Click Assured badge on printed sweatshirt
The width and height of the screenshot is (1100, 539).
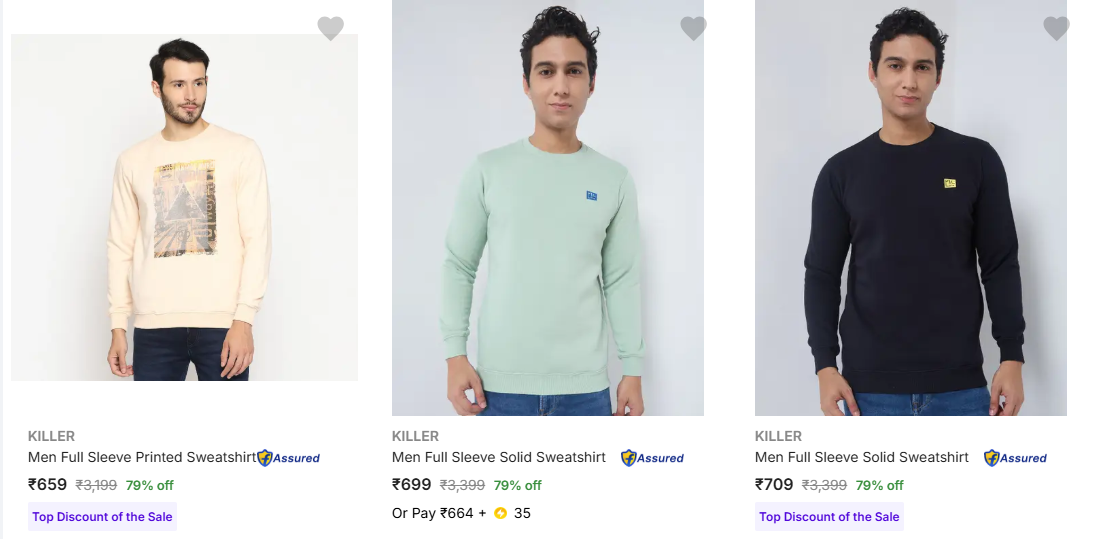289,458
